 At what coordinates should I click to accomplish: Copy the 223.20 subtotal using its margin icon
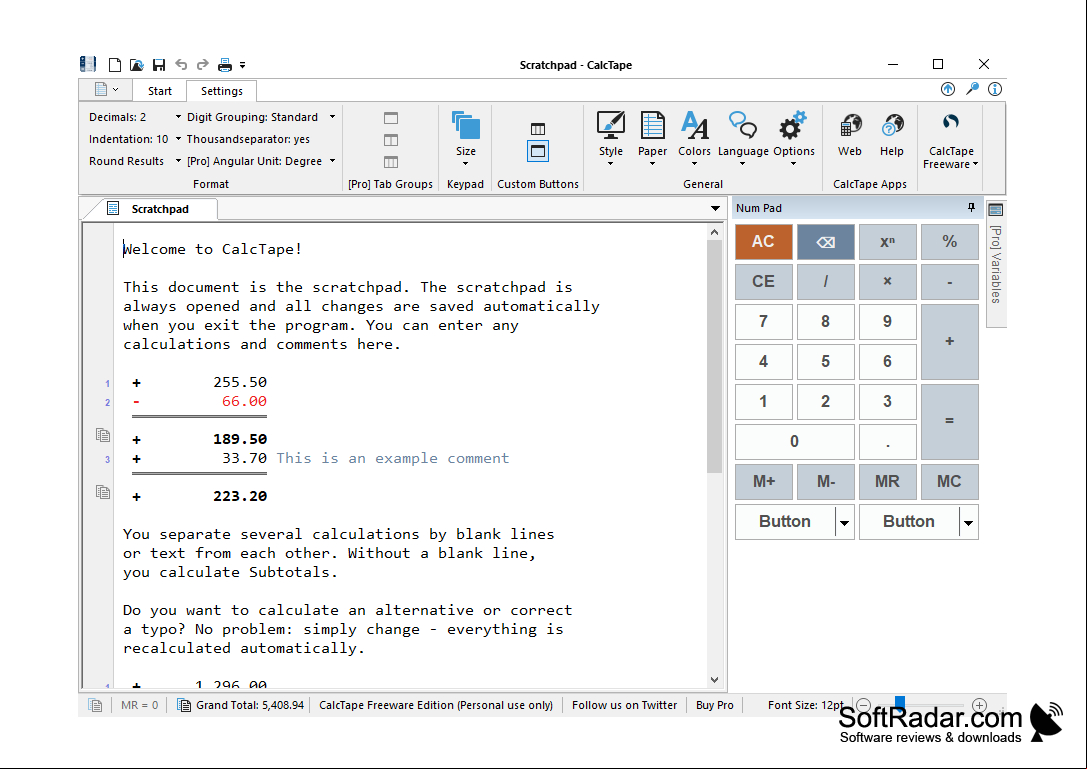click(103, 492)
